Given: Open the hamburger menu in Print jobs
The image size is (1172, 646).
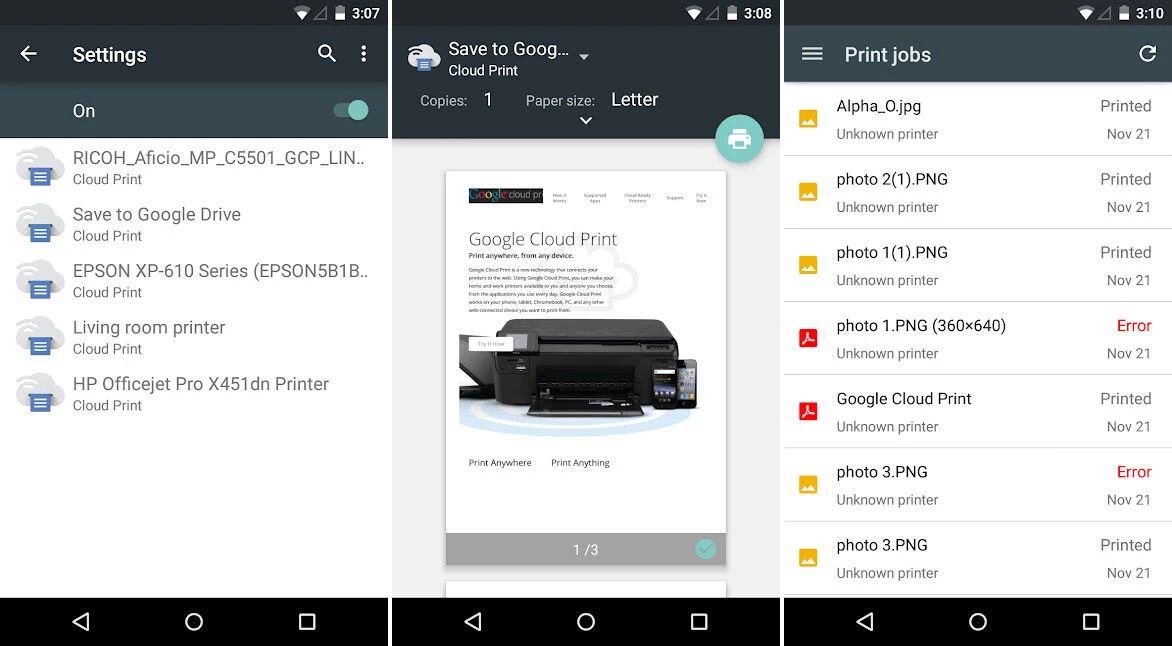Looking at the screenshot, I should (x=812, y=54).
